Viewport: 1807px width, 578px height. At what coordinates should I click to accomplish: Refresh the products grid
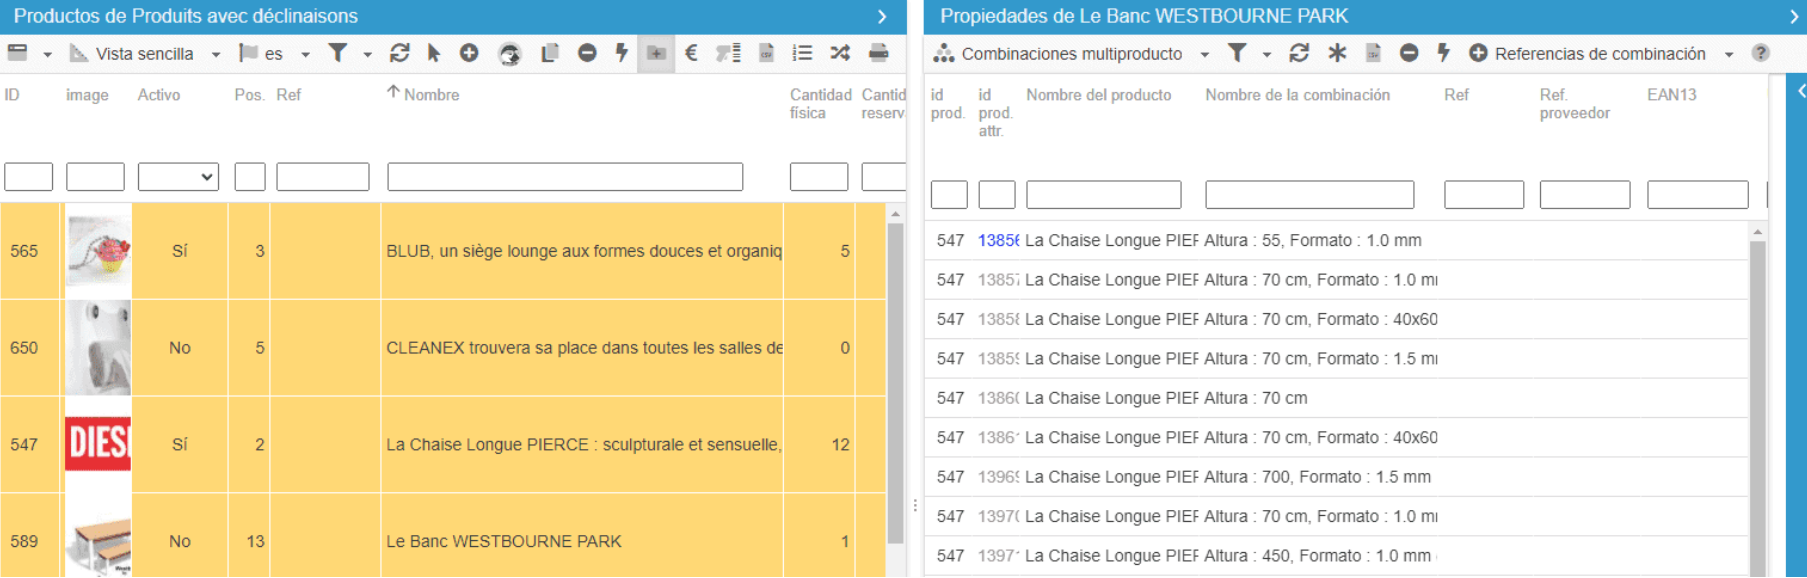(x=399, y=53)
